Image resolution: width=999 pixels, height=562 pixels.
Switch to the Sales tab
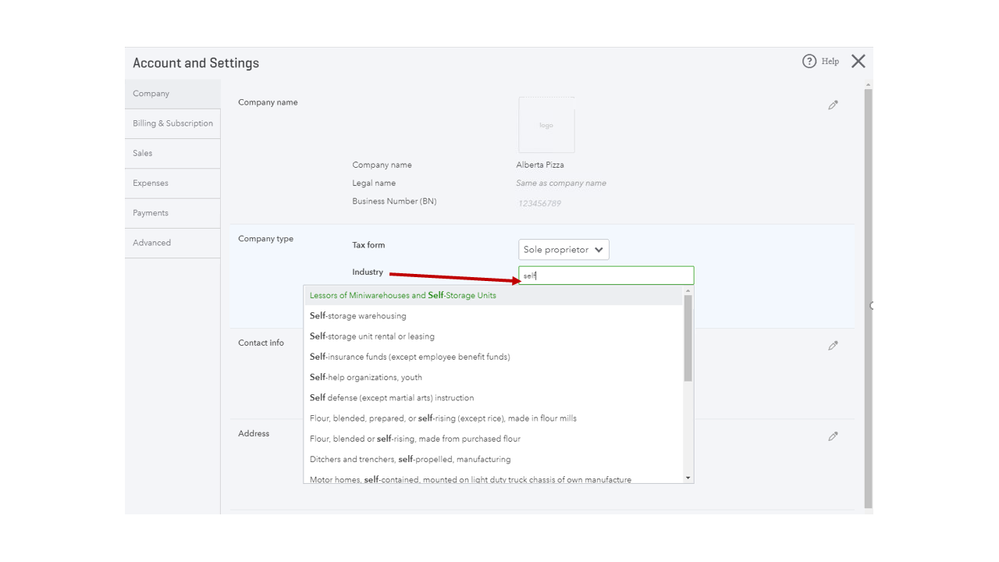tap(143, 154)
